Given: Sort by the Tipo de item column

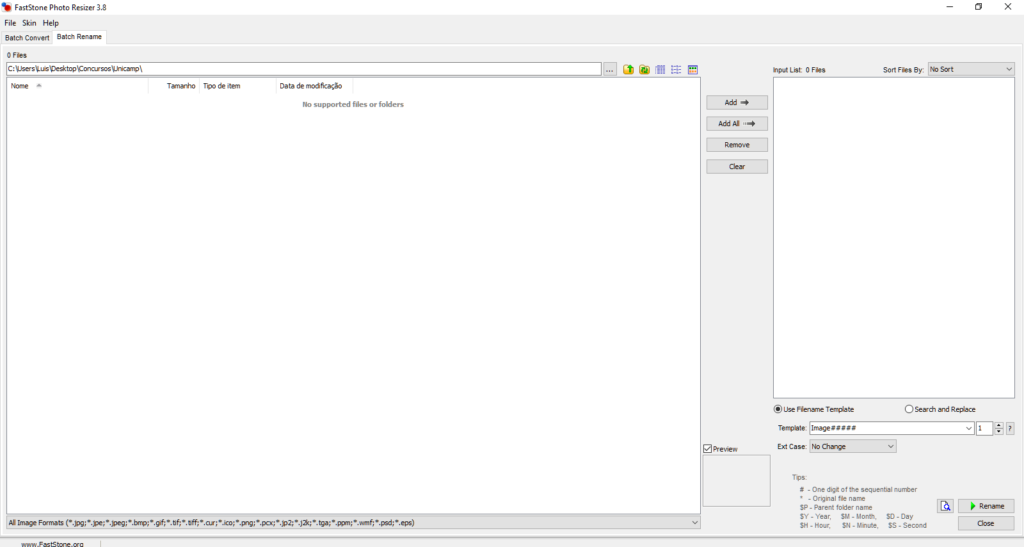Looking at the screenshot, I should click(238, 86).
